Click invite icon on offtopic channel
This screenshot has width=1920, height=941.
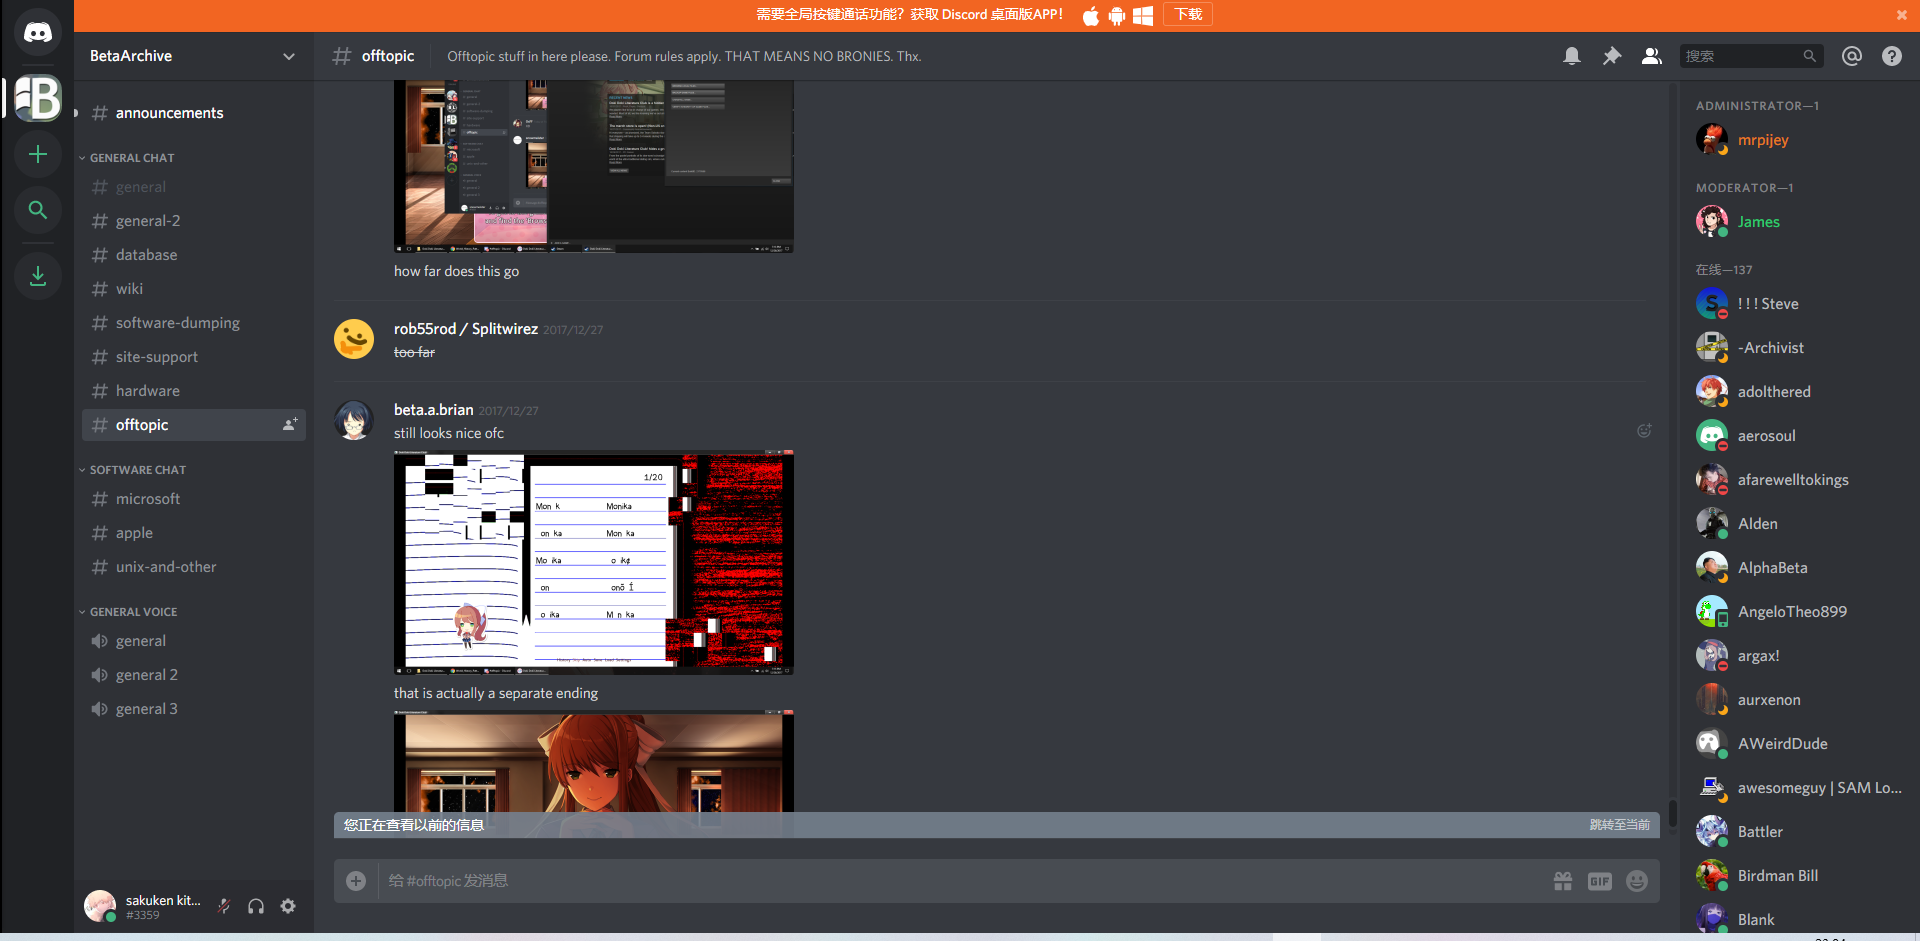(290, 425)
